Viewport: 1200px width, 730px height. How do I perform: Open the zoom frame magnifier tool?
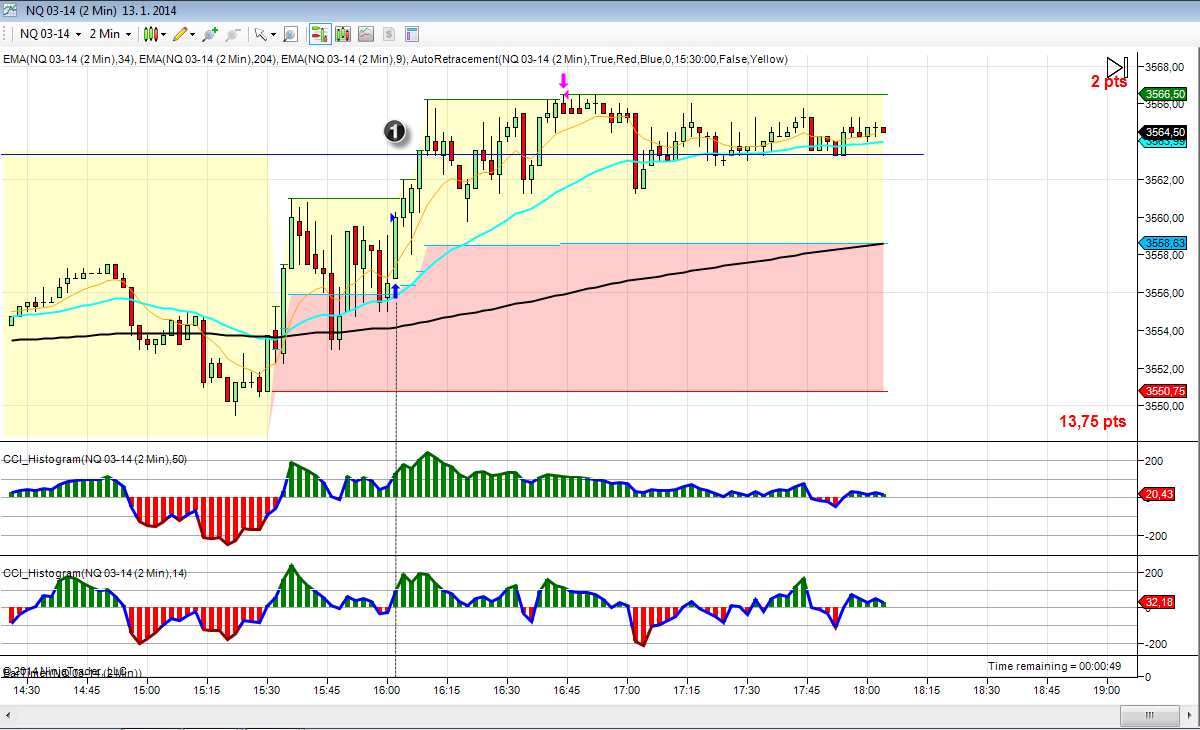pyautogui.click(x=290, y=34)
